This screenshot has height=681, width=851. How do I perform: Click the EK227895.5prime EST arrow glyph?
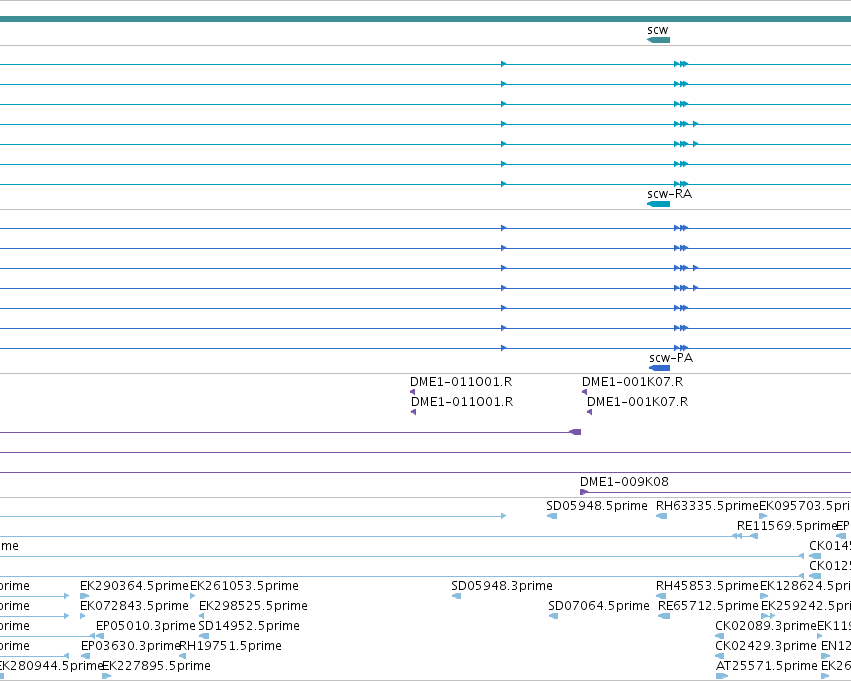[106, 676]
